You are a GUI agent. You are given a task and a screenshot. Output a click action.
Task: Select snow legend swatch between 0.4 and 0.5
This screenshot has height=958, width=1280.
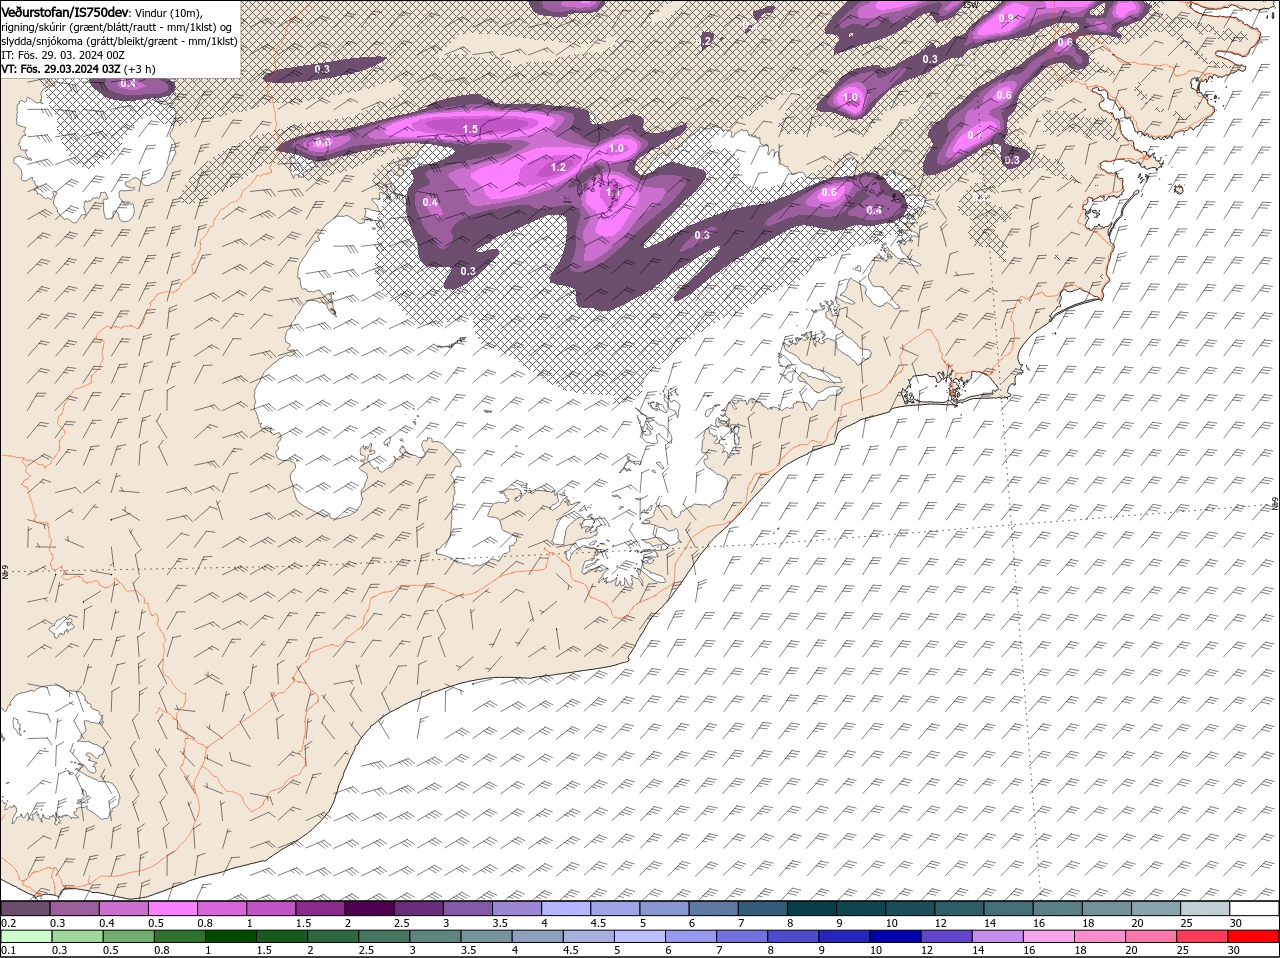point(123,909)
